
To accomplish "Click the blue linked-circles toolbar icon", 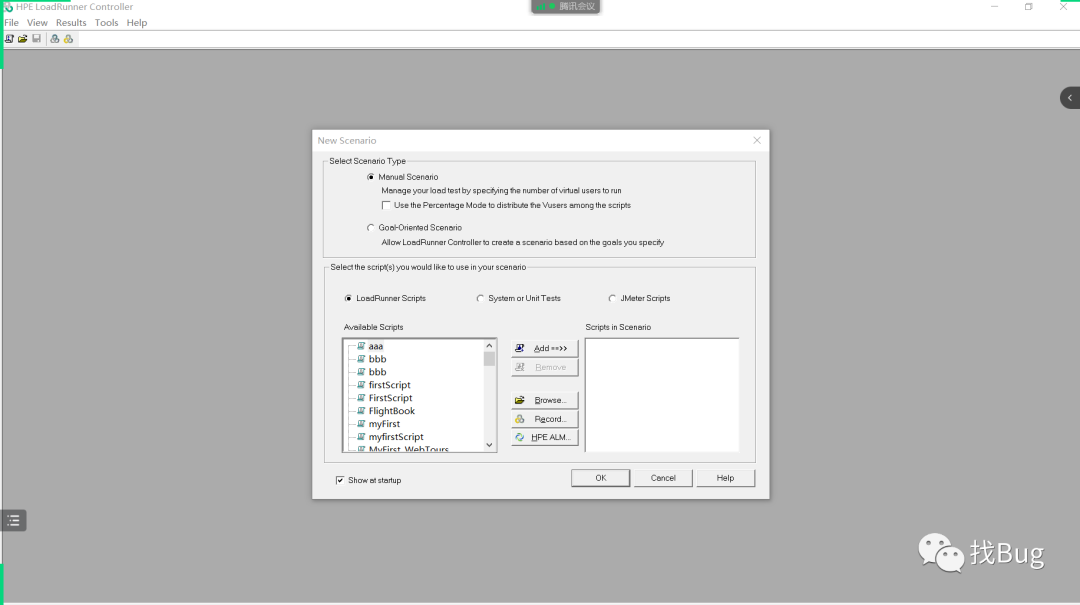I will (x=55, y=39).
